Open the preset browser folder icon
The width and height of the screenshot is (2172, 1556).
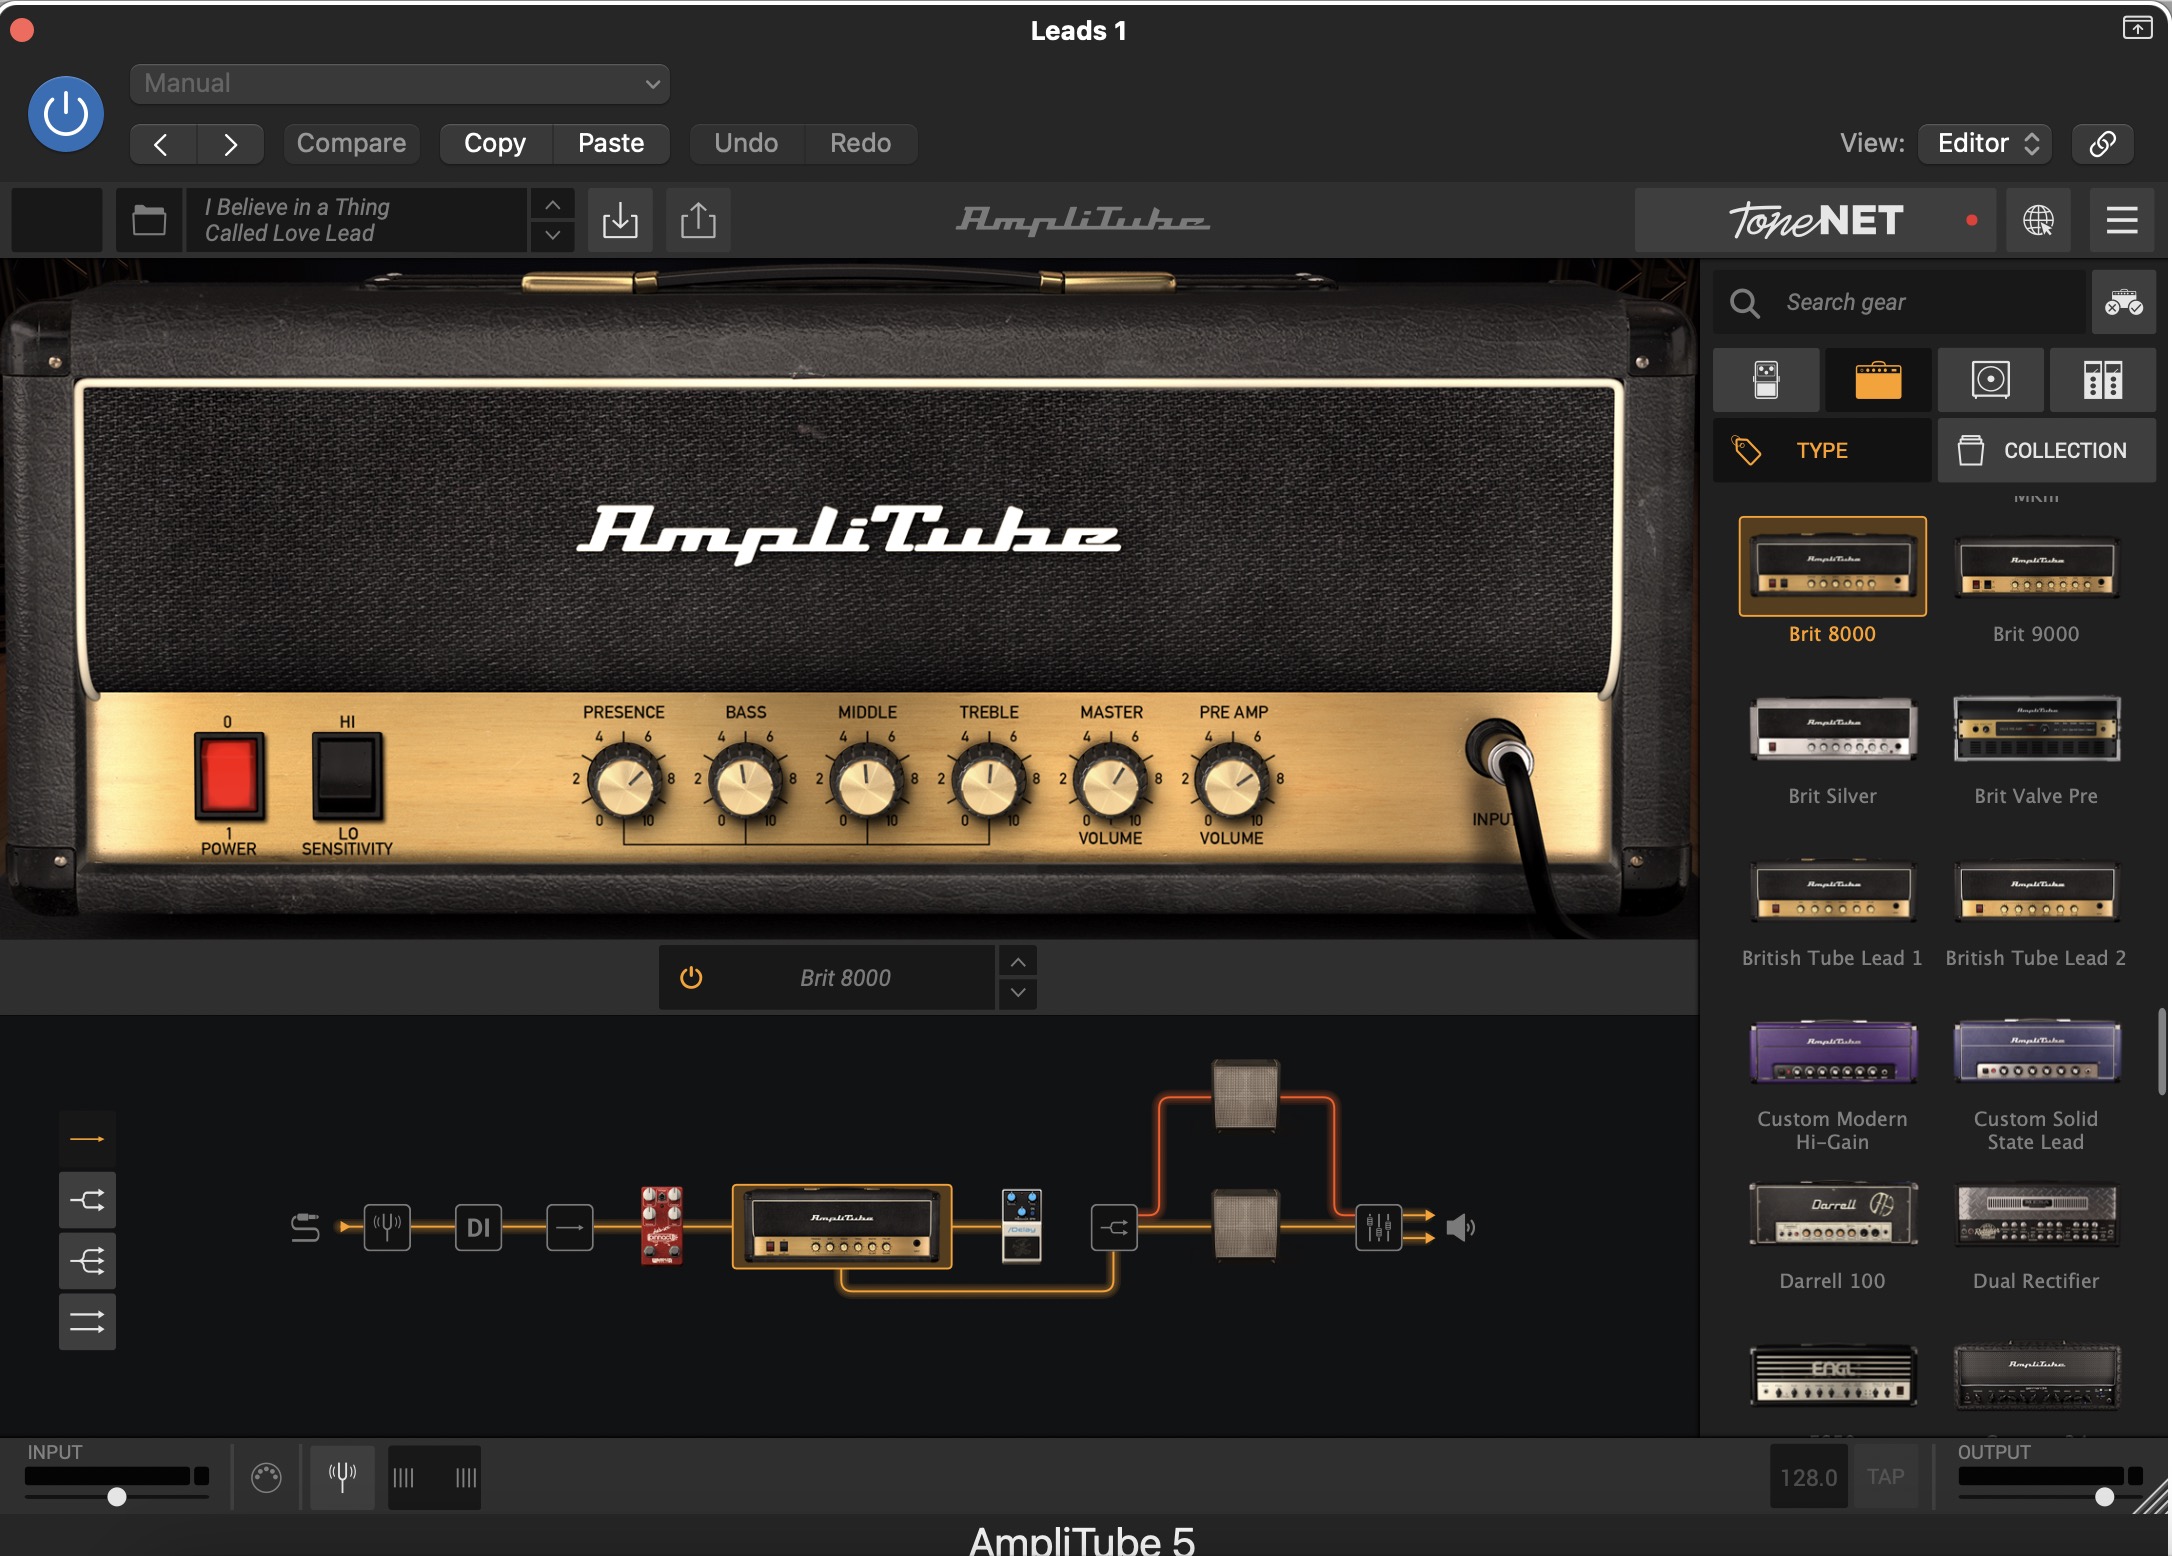click(149, 220)
